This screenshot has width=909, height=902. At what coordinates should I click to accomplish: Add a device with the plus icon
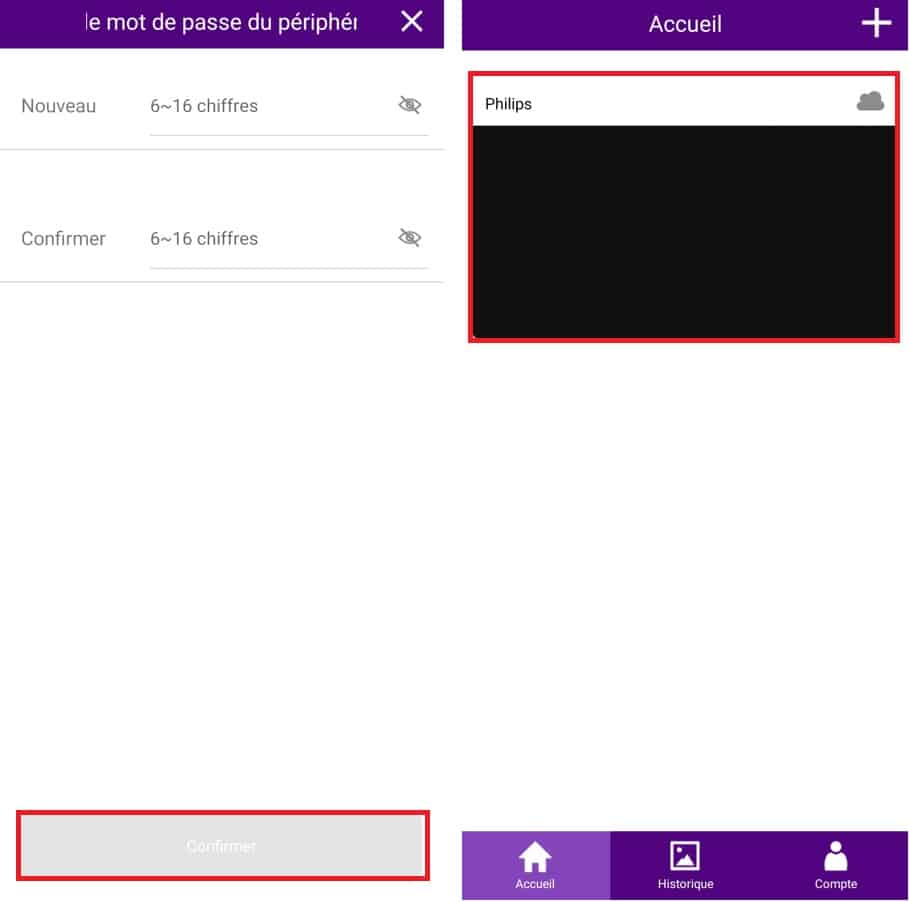[876, 23]
